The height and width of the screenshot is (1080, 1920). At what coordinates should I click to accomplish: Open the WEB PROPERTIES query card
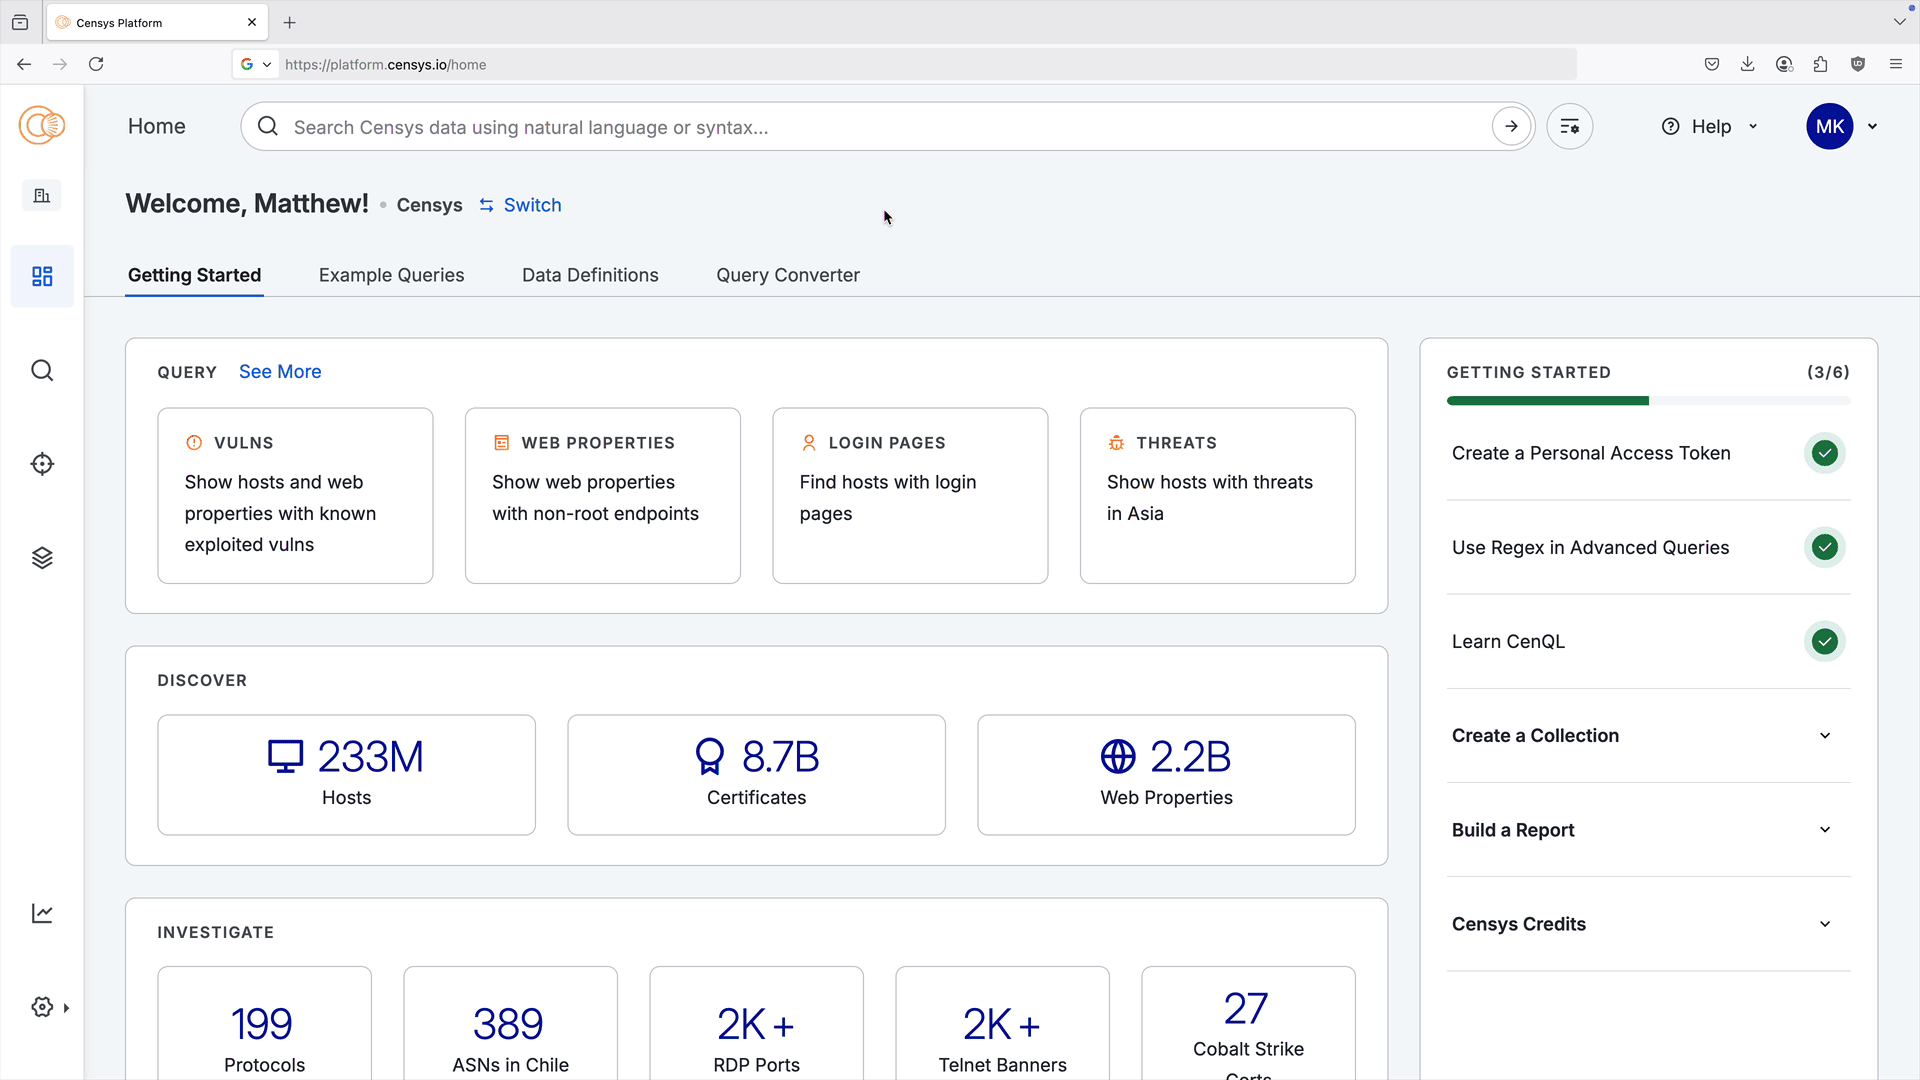click(x=603, y=495)
